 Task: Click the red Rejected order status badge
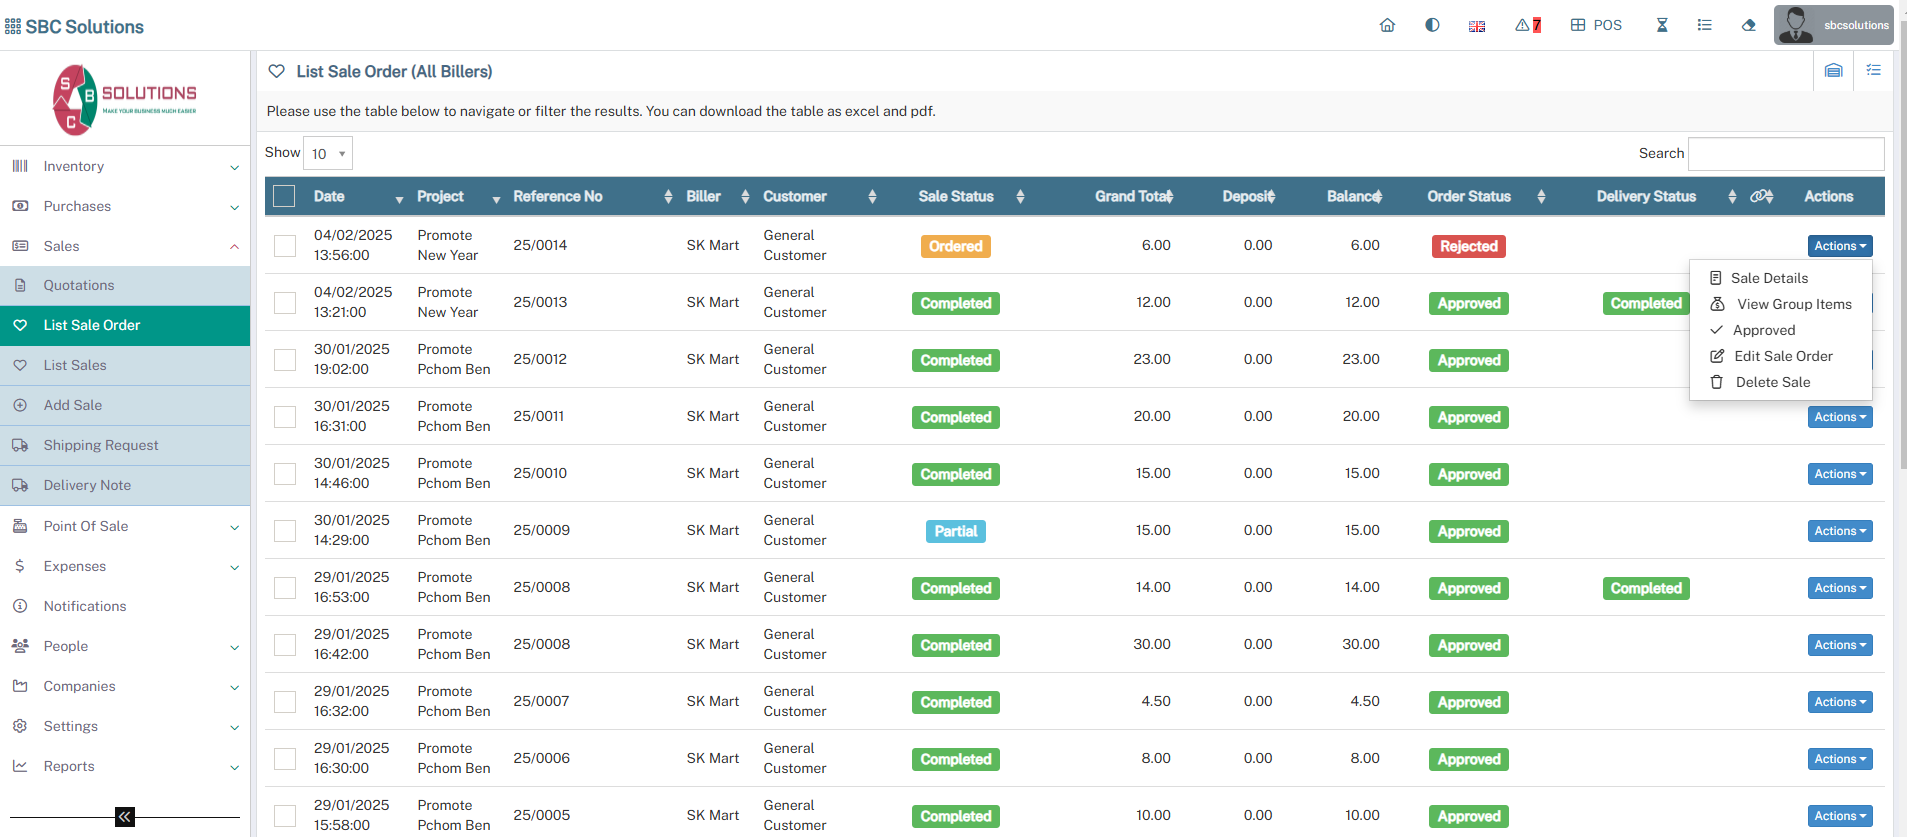tap(1468, 246)
